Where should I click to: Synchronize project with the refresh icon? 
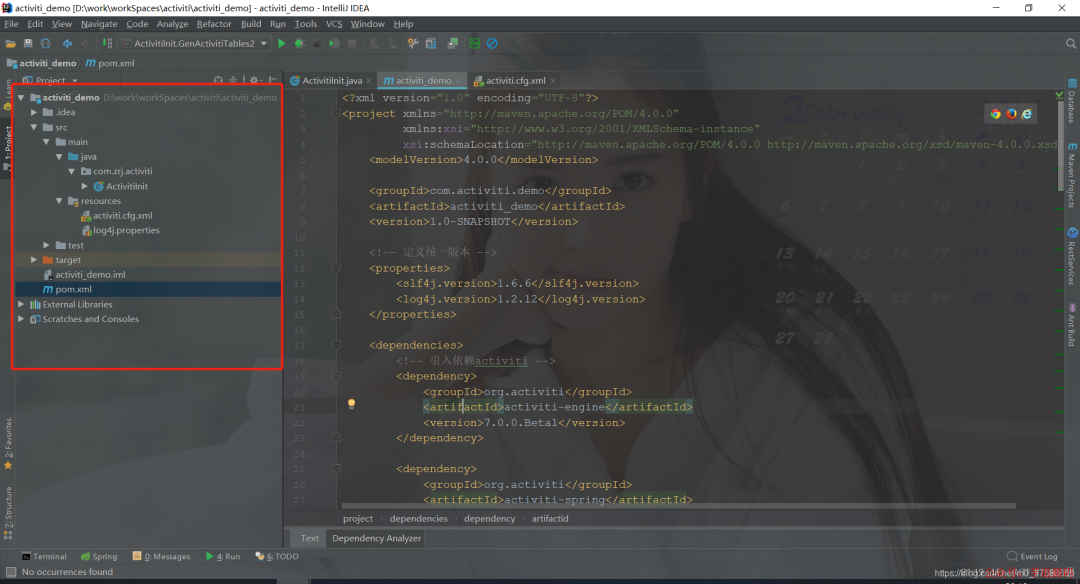pyautogui.click(x=45, y=43)
